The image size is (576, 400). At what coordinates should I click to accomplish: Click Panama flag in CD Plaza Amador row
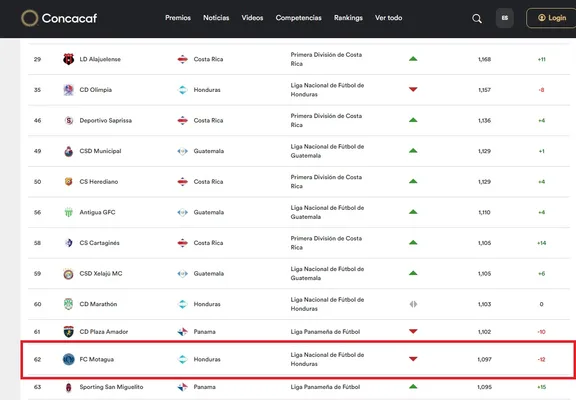pos(183,332)
